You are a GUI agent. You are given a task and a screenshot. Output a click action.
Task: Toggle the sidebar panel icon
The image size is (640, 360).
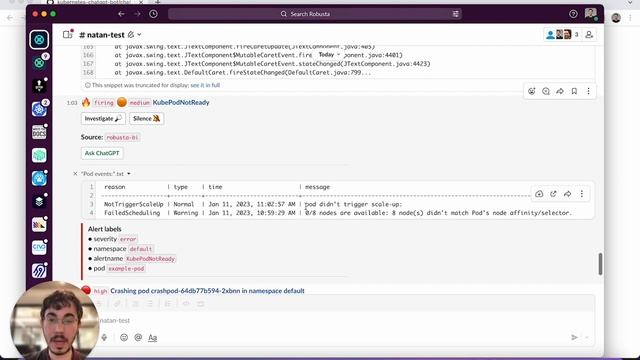point(67,35)
